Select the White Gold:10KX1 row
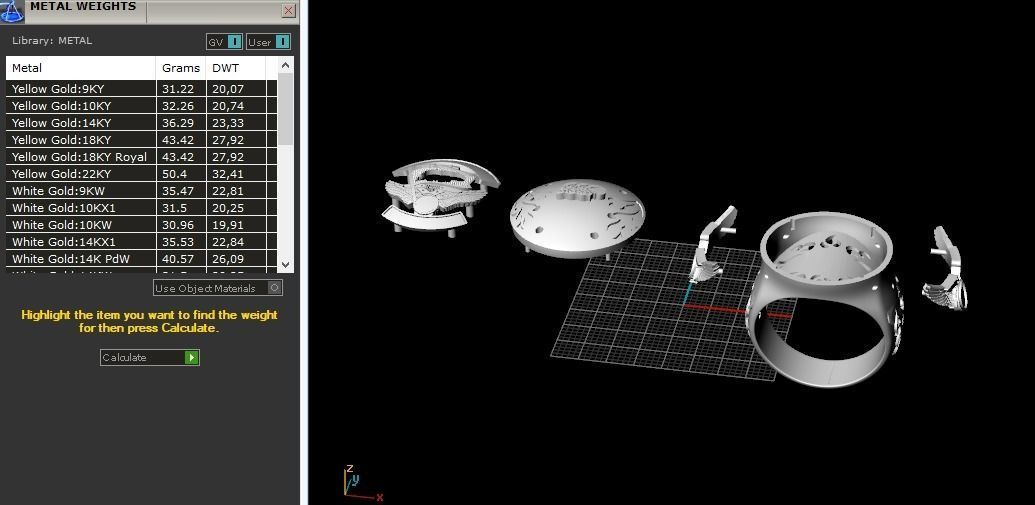Image resolution: width=1035 pixels, height=505 pixels. pyautogui.click(x=141, y=208)
